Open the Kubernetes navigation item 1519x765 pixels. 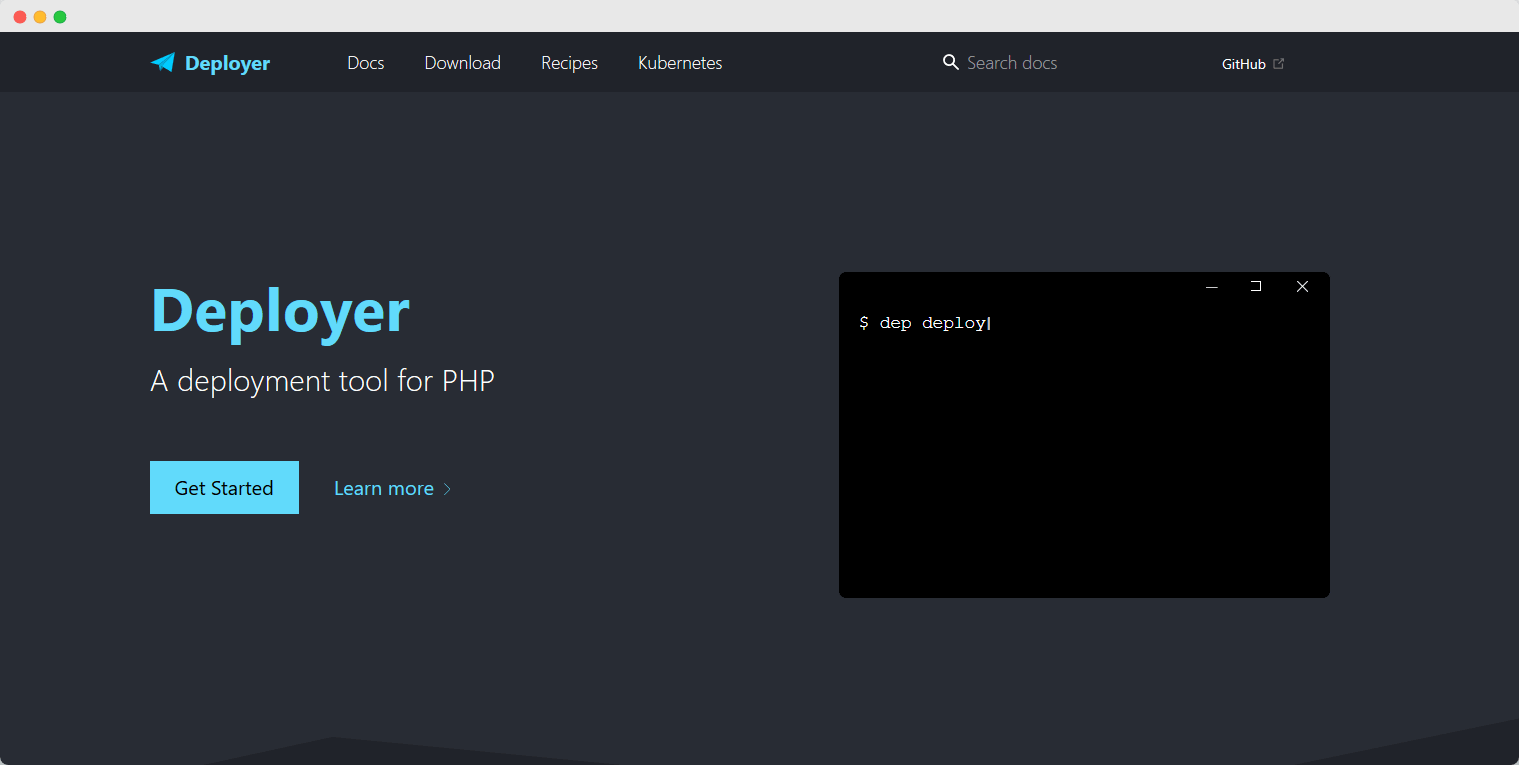pos(680,63)
